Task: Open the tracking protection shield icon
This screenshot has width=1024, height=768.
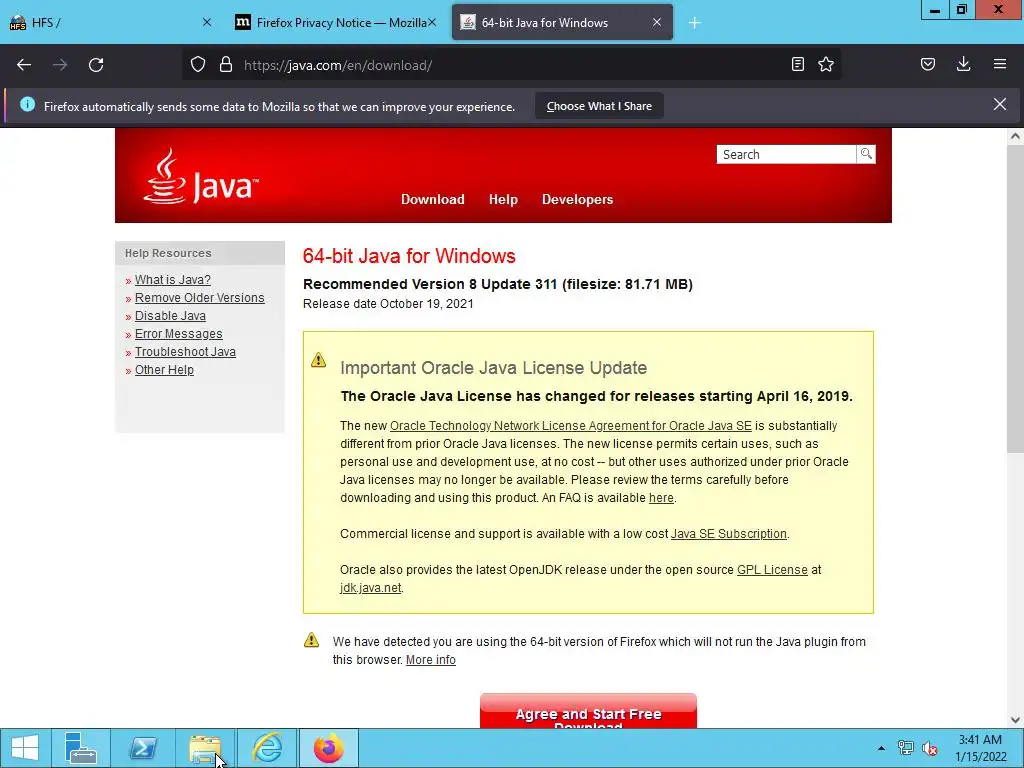Action: [198, 65]
